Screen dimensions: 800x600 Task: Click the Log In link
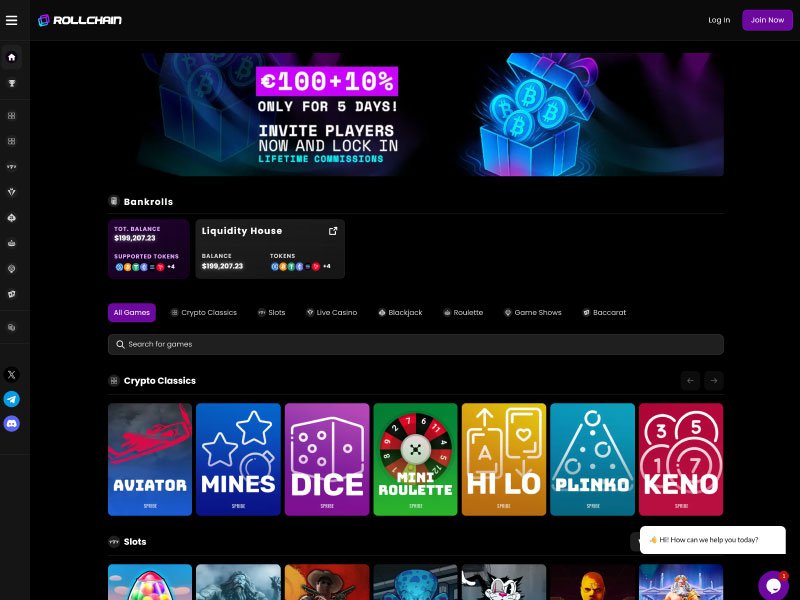click(719, 20)
